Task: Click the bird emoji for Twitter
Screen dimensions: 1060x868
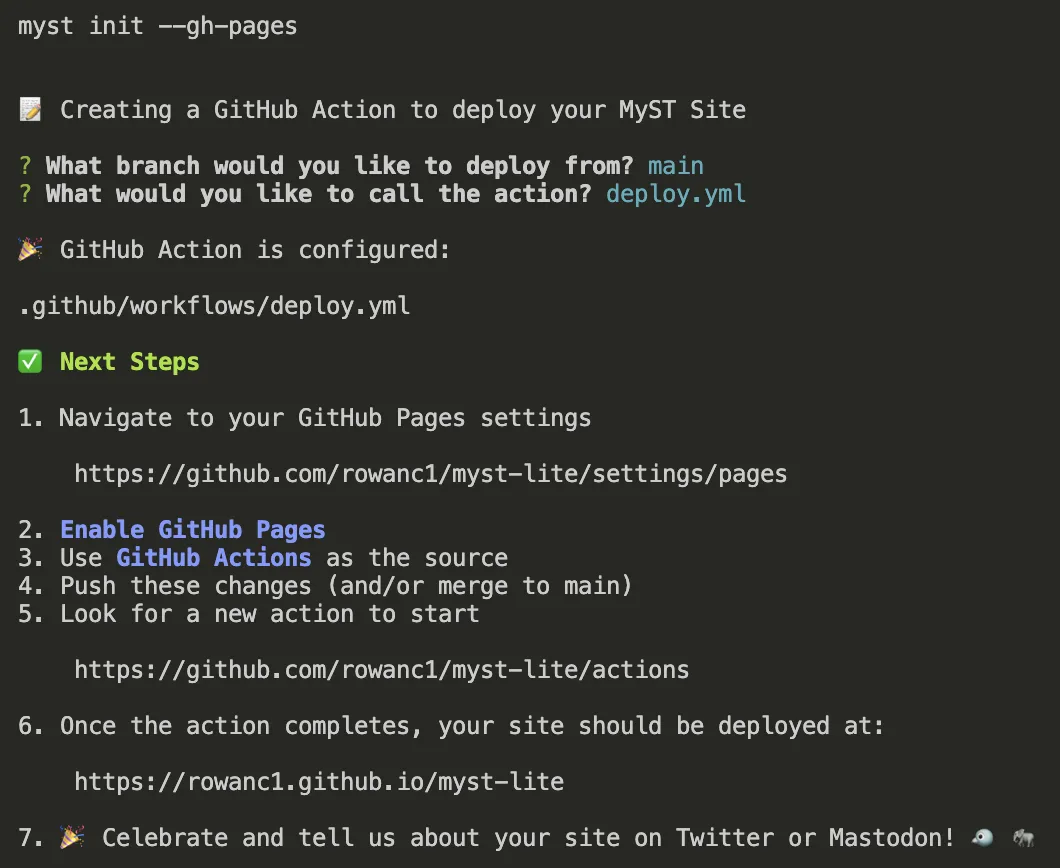Action: pyautogui.click(x=982, y=837)
